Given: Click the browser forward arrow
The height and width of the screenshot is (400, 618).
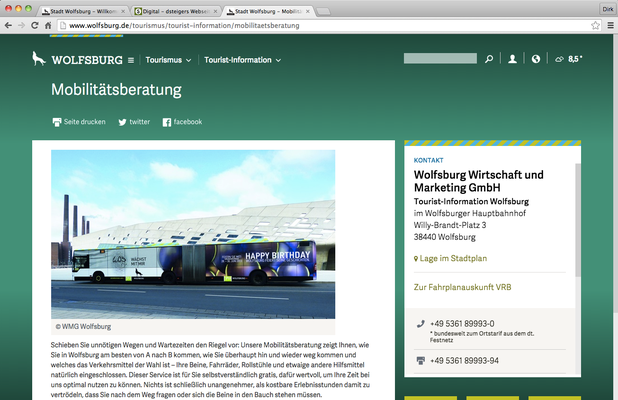Looking at the screenshot, I should [21, 26].
